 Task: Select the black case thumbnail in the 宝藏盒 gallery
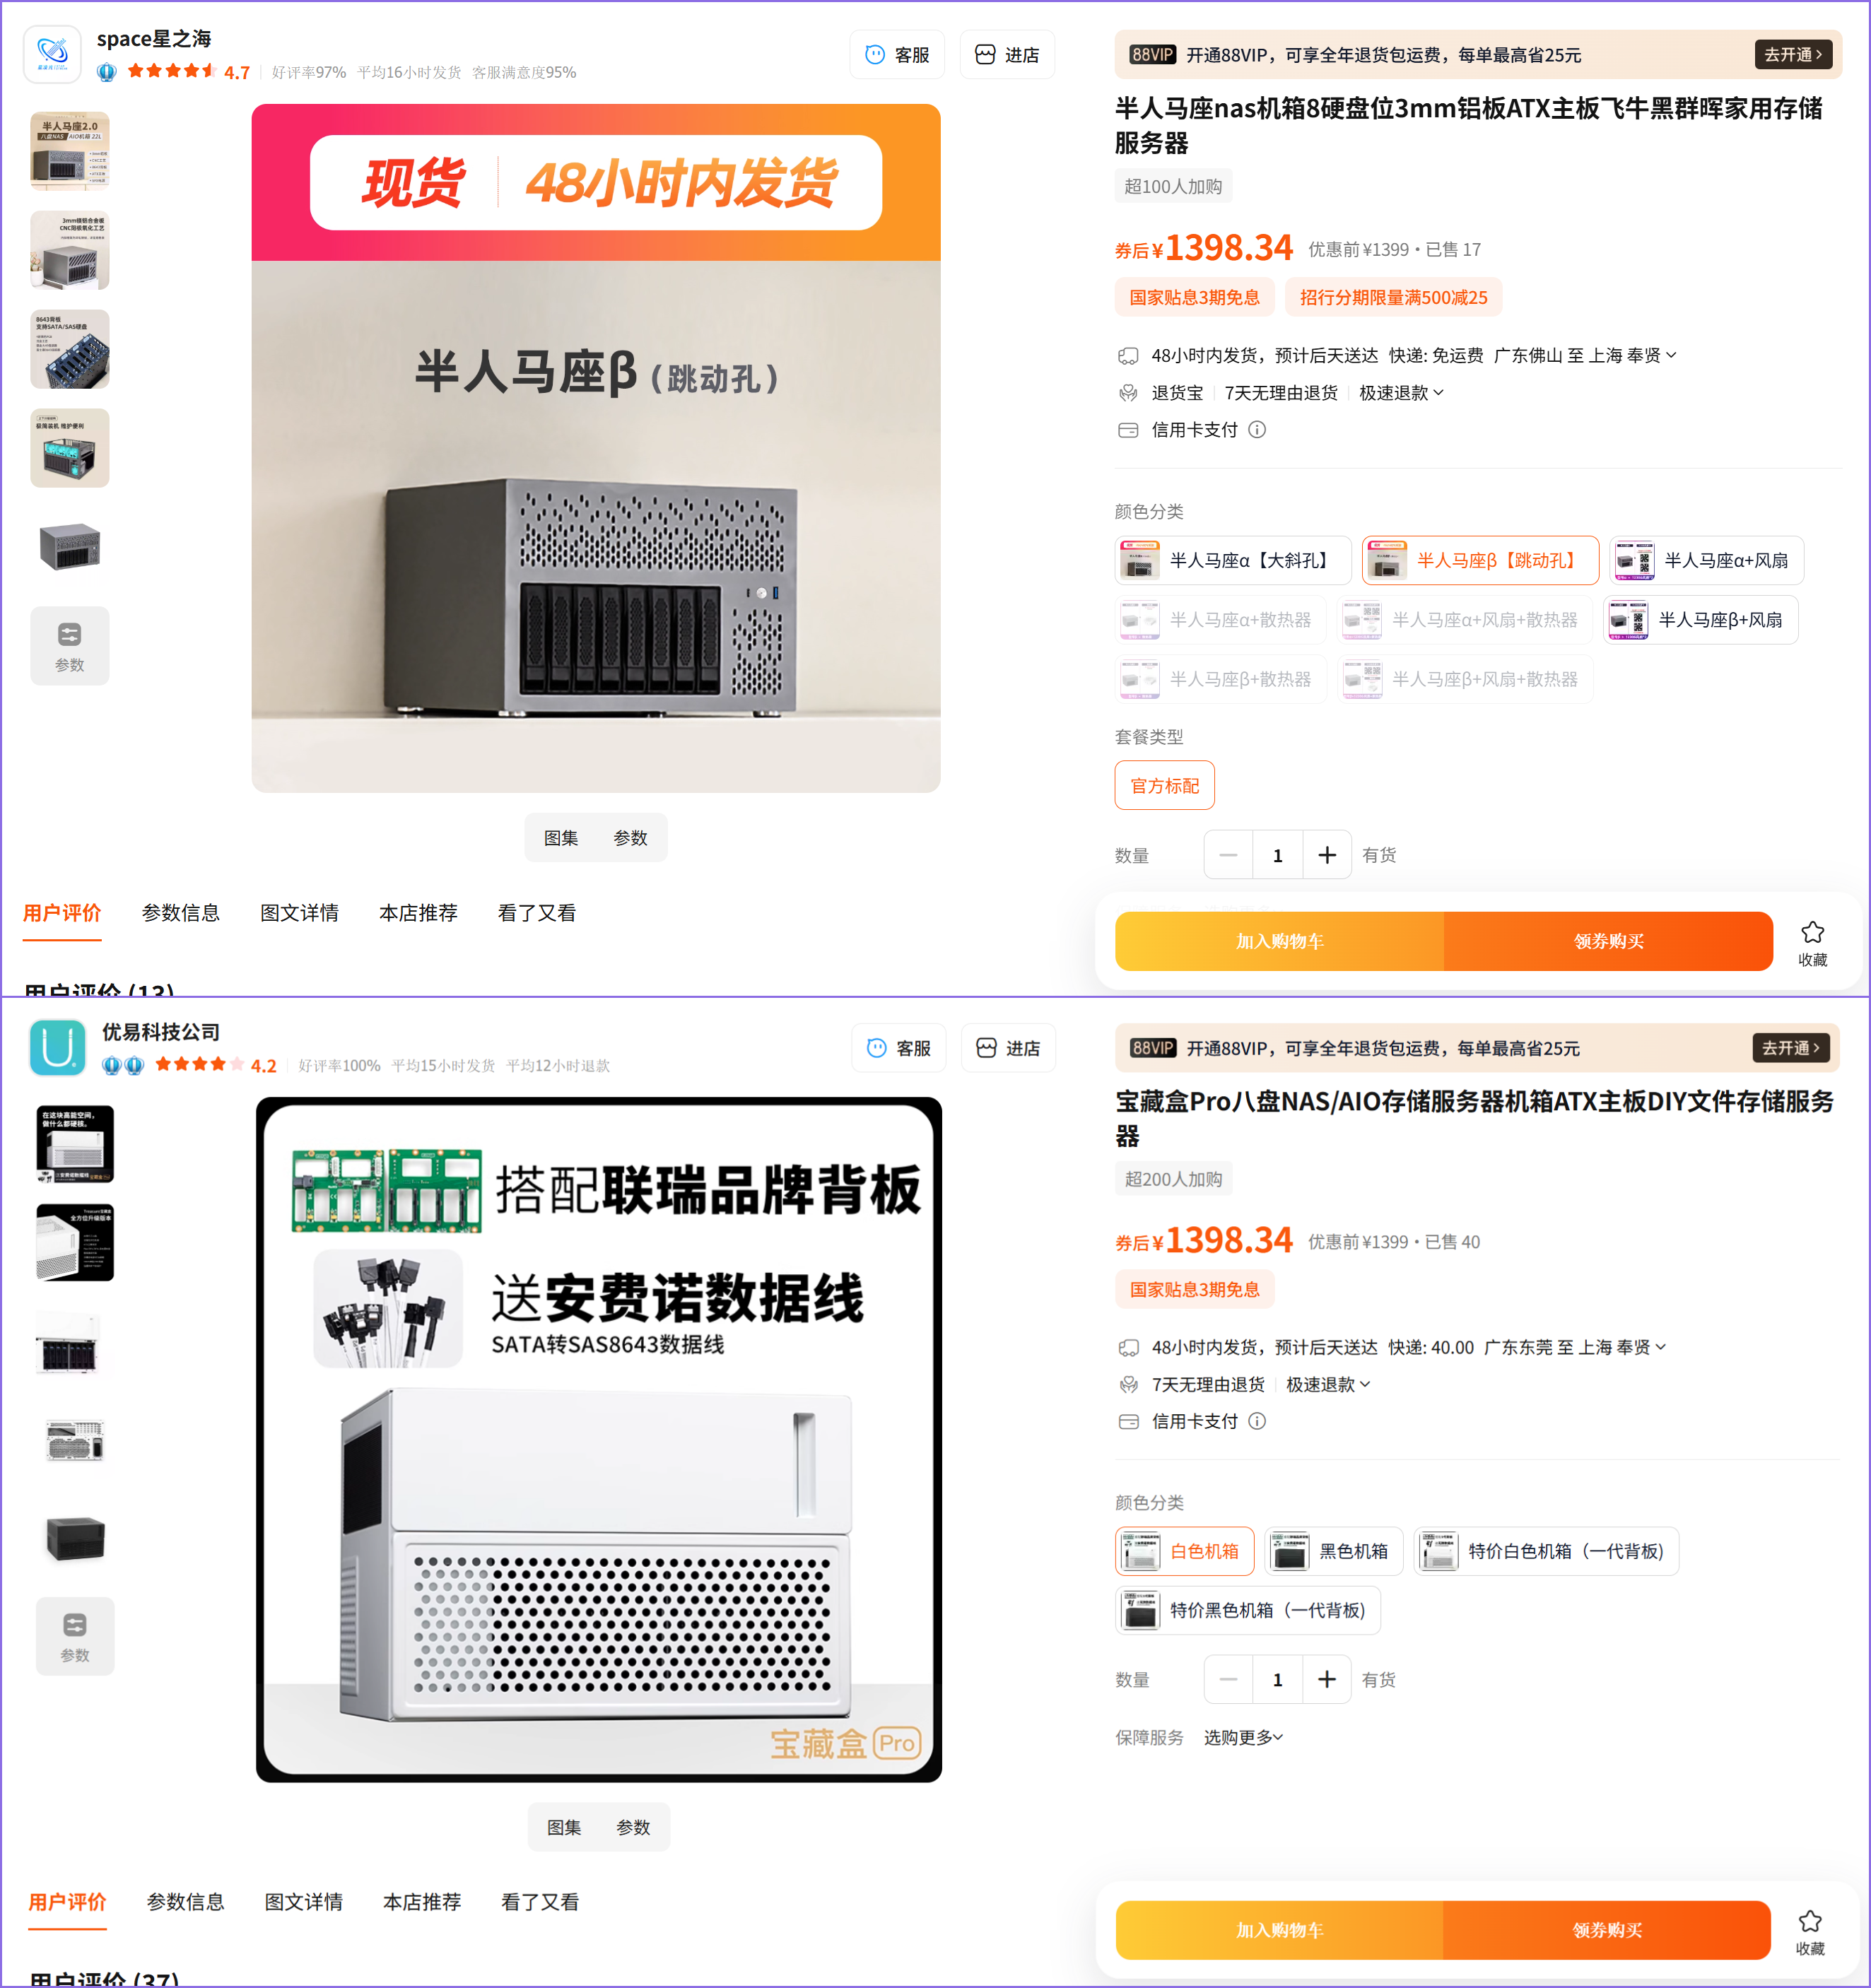[x=75, y=1538]
